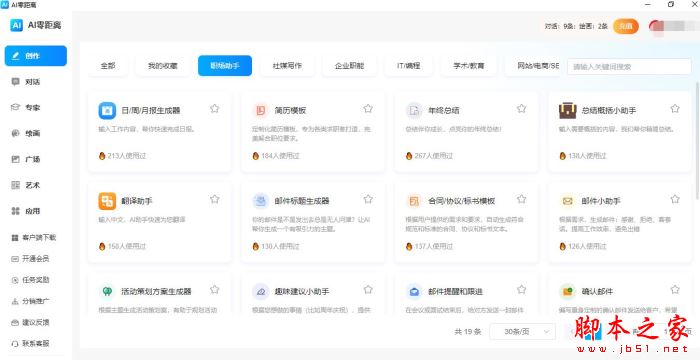Open the 趣味建议小助手 card icon
The width and height of the screenshot is (700, 360).
(x=261, y=291)
